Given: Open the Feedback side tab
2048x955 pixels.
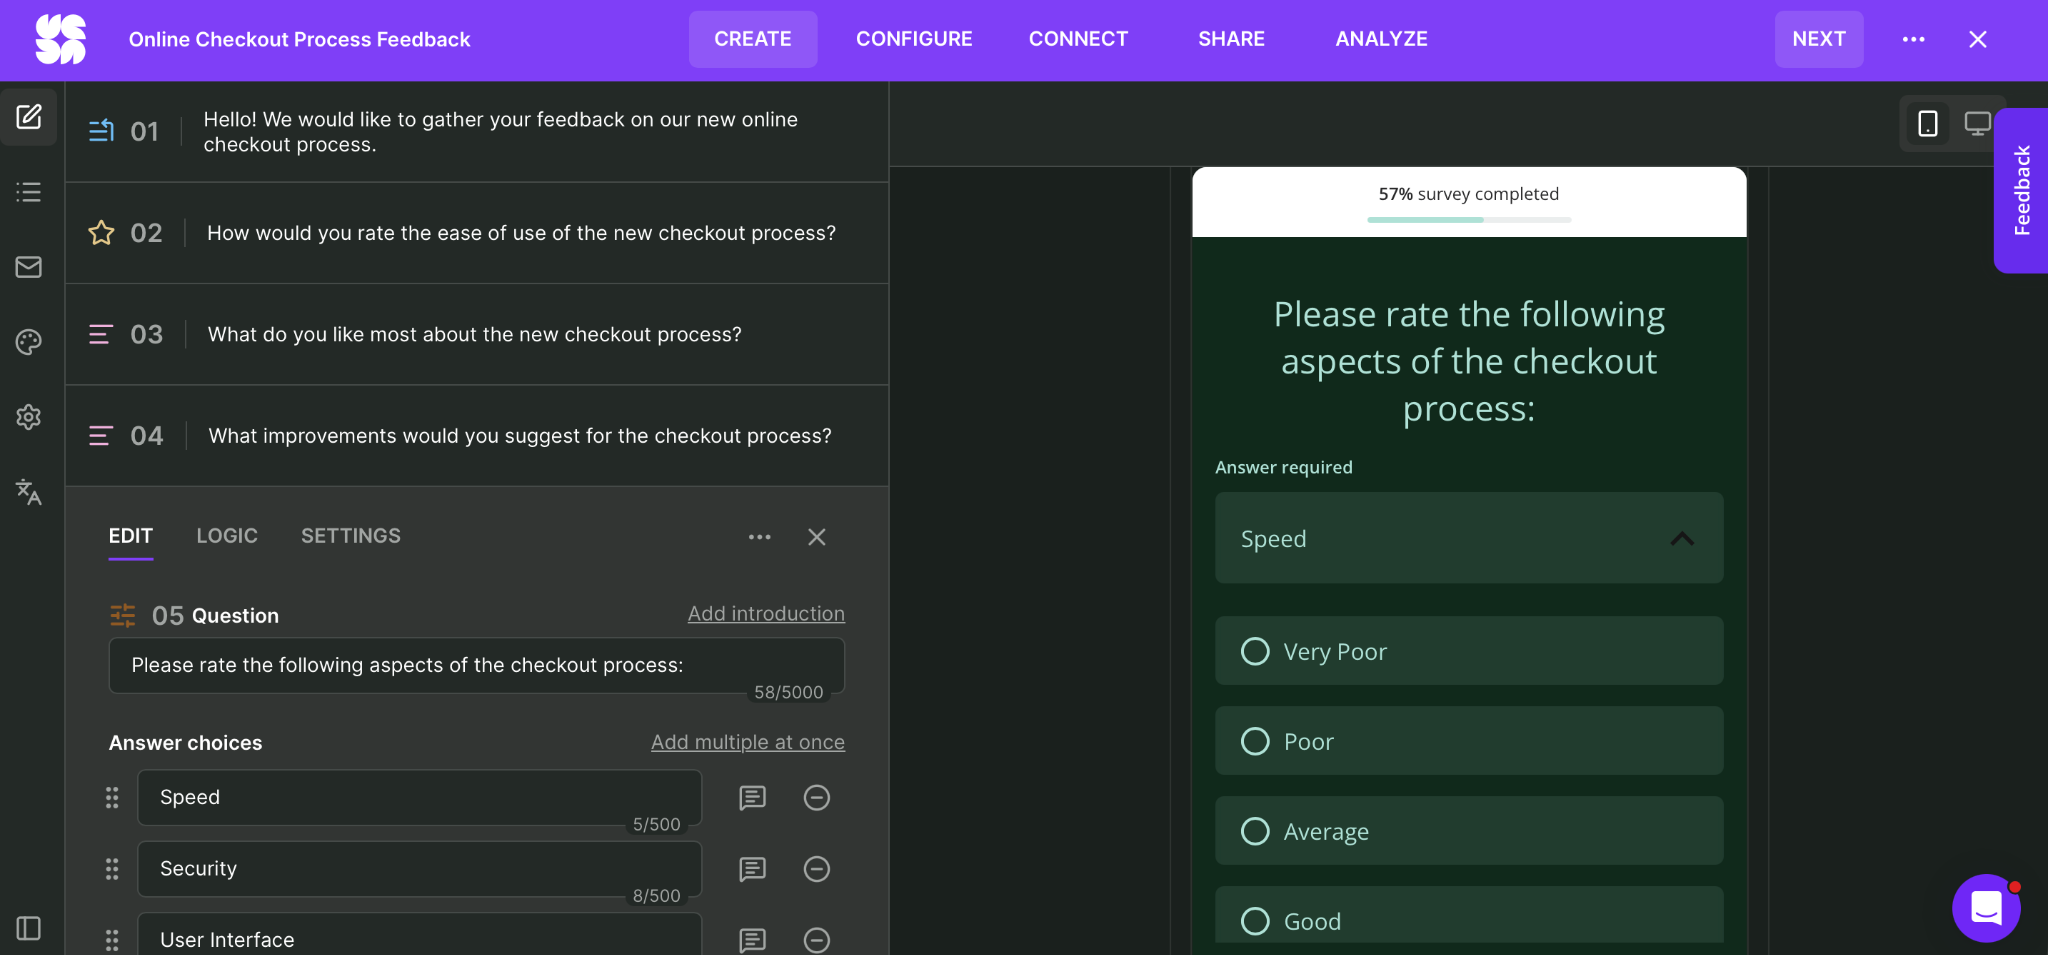Looking at the screenshot, I should pyautogui.click(x=2021, y=190).
